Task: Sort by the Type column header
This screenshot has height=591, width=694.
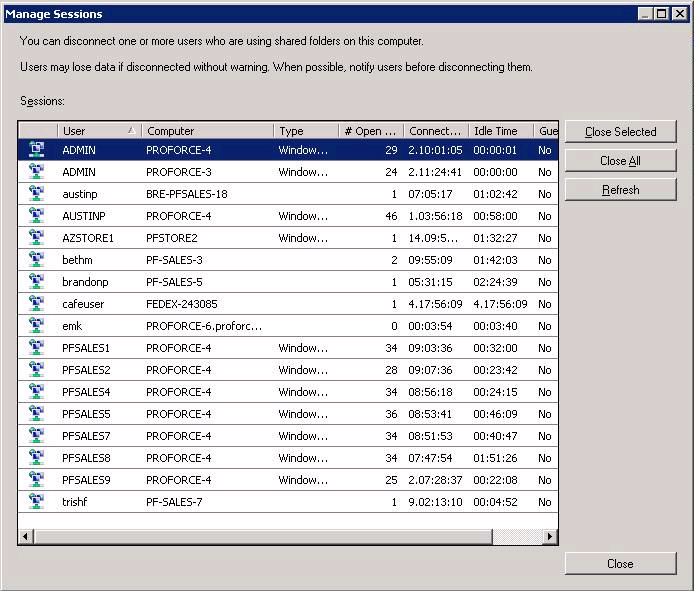Action: pyautogui.click(x=306, y=131)
